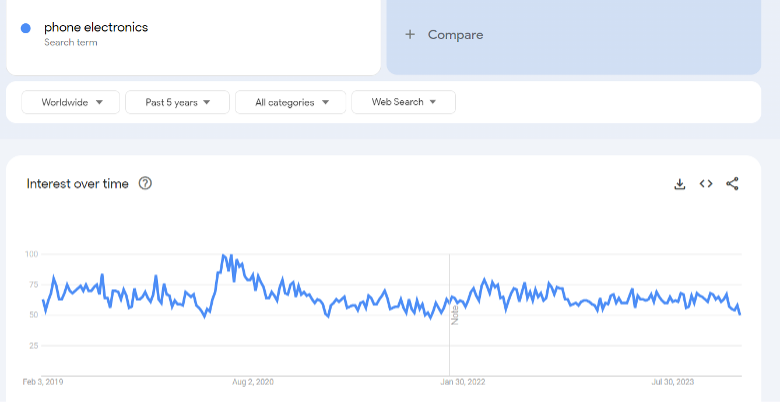Select the Aug 2, 2020 axis label
This screenshot has height=403, width=780.
click(x=253, y=382)
